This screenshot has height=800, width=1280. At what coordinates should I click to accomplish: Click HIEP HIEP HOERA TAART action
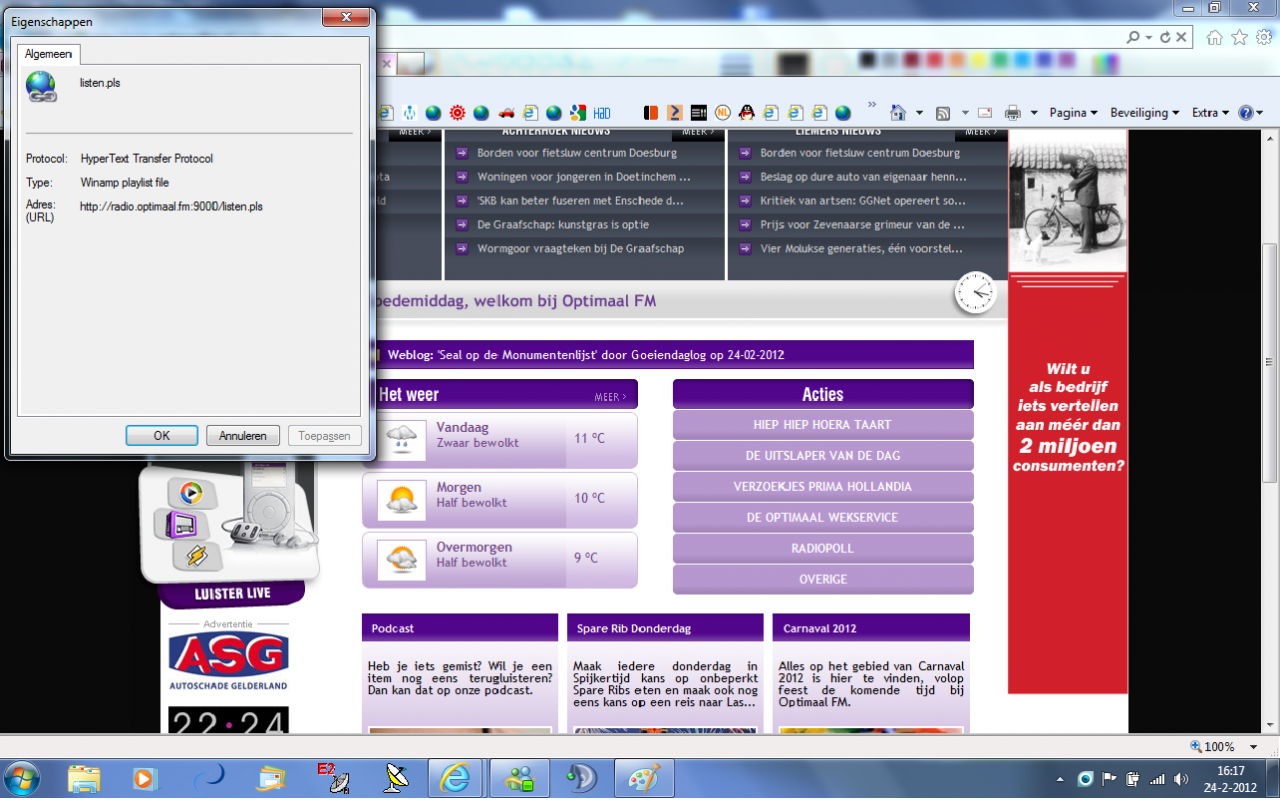823,425
